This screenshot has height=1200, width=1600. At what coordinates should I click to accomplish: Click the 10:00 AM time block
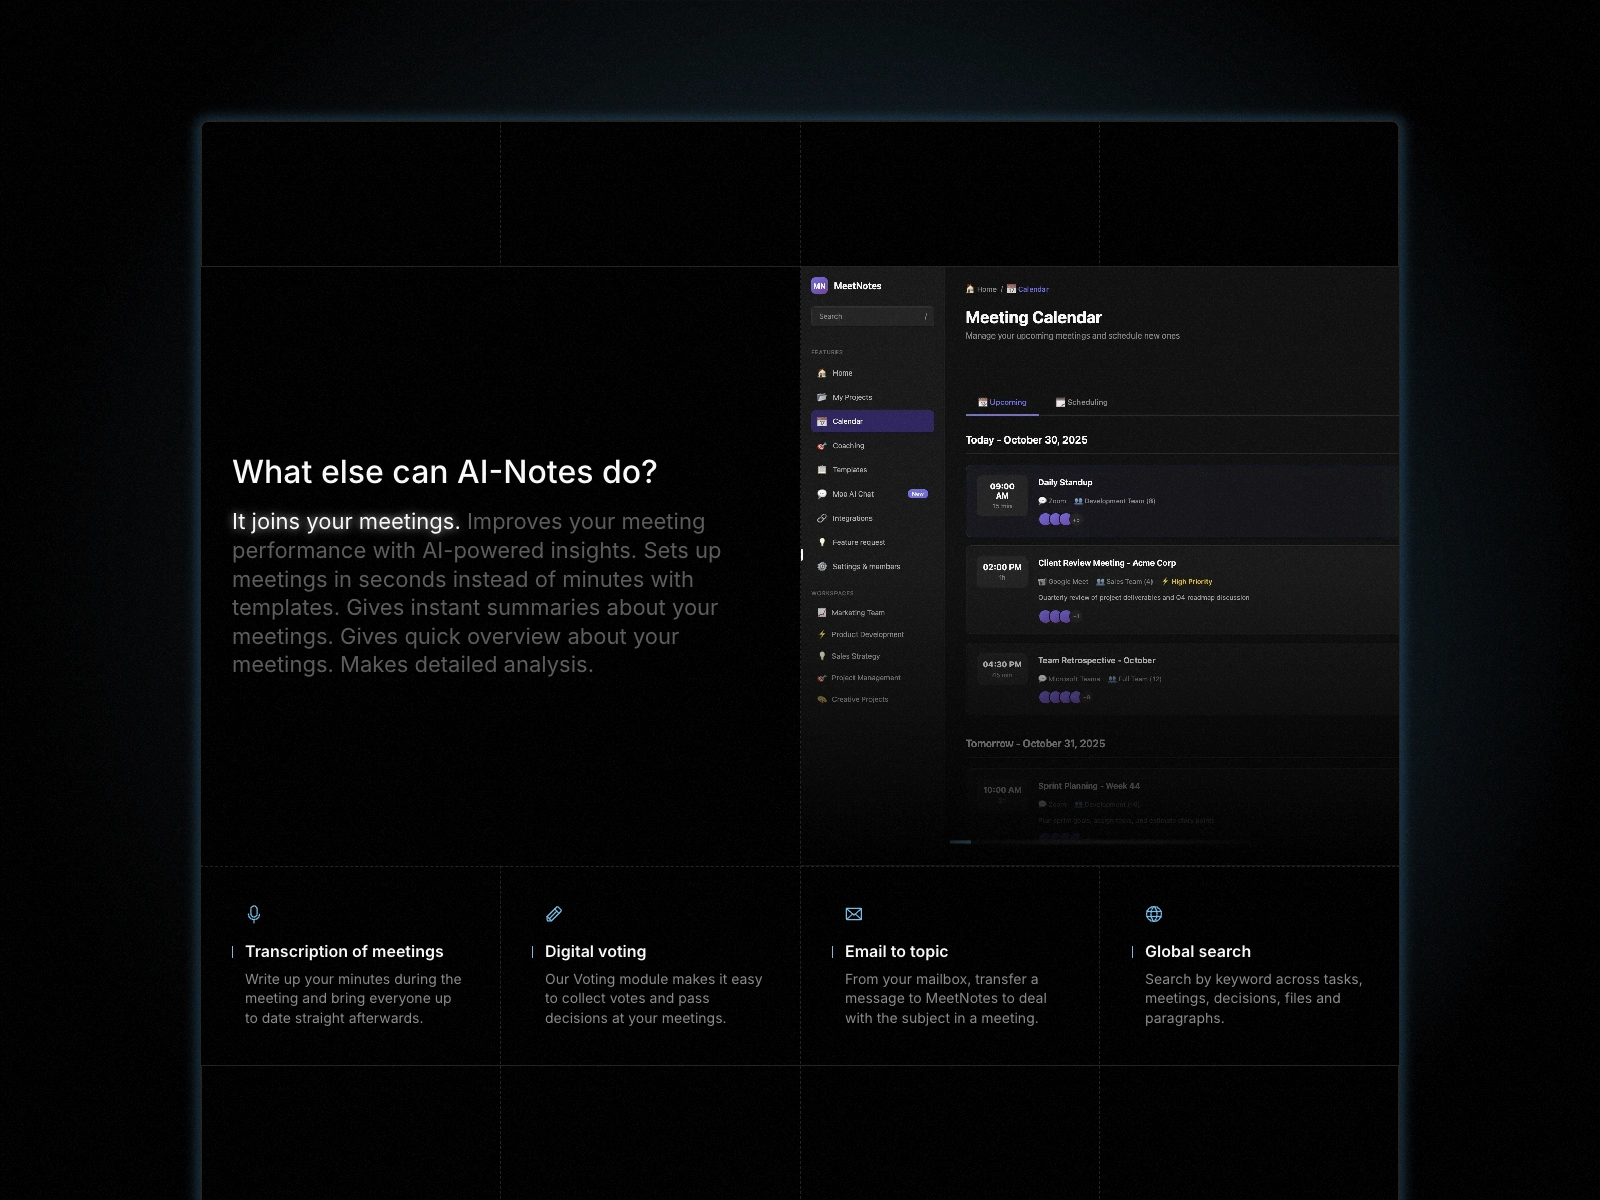(x=1002, y=794)
